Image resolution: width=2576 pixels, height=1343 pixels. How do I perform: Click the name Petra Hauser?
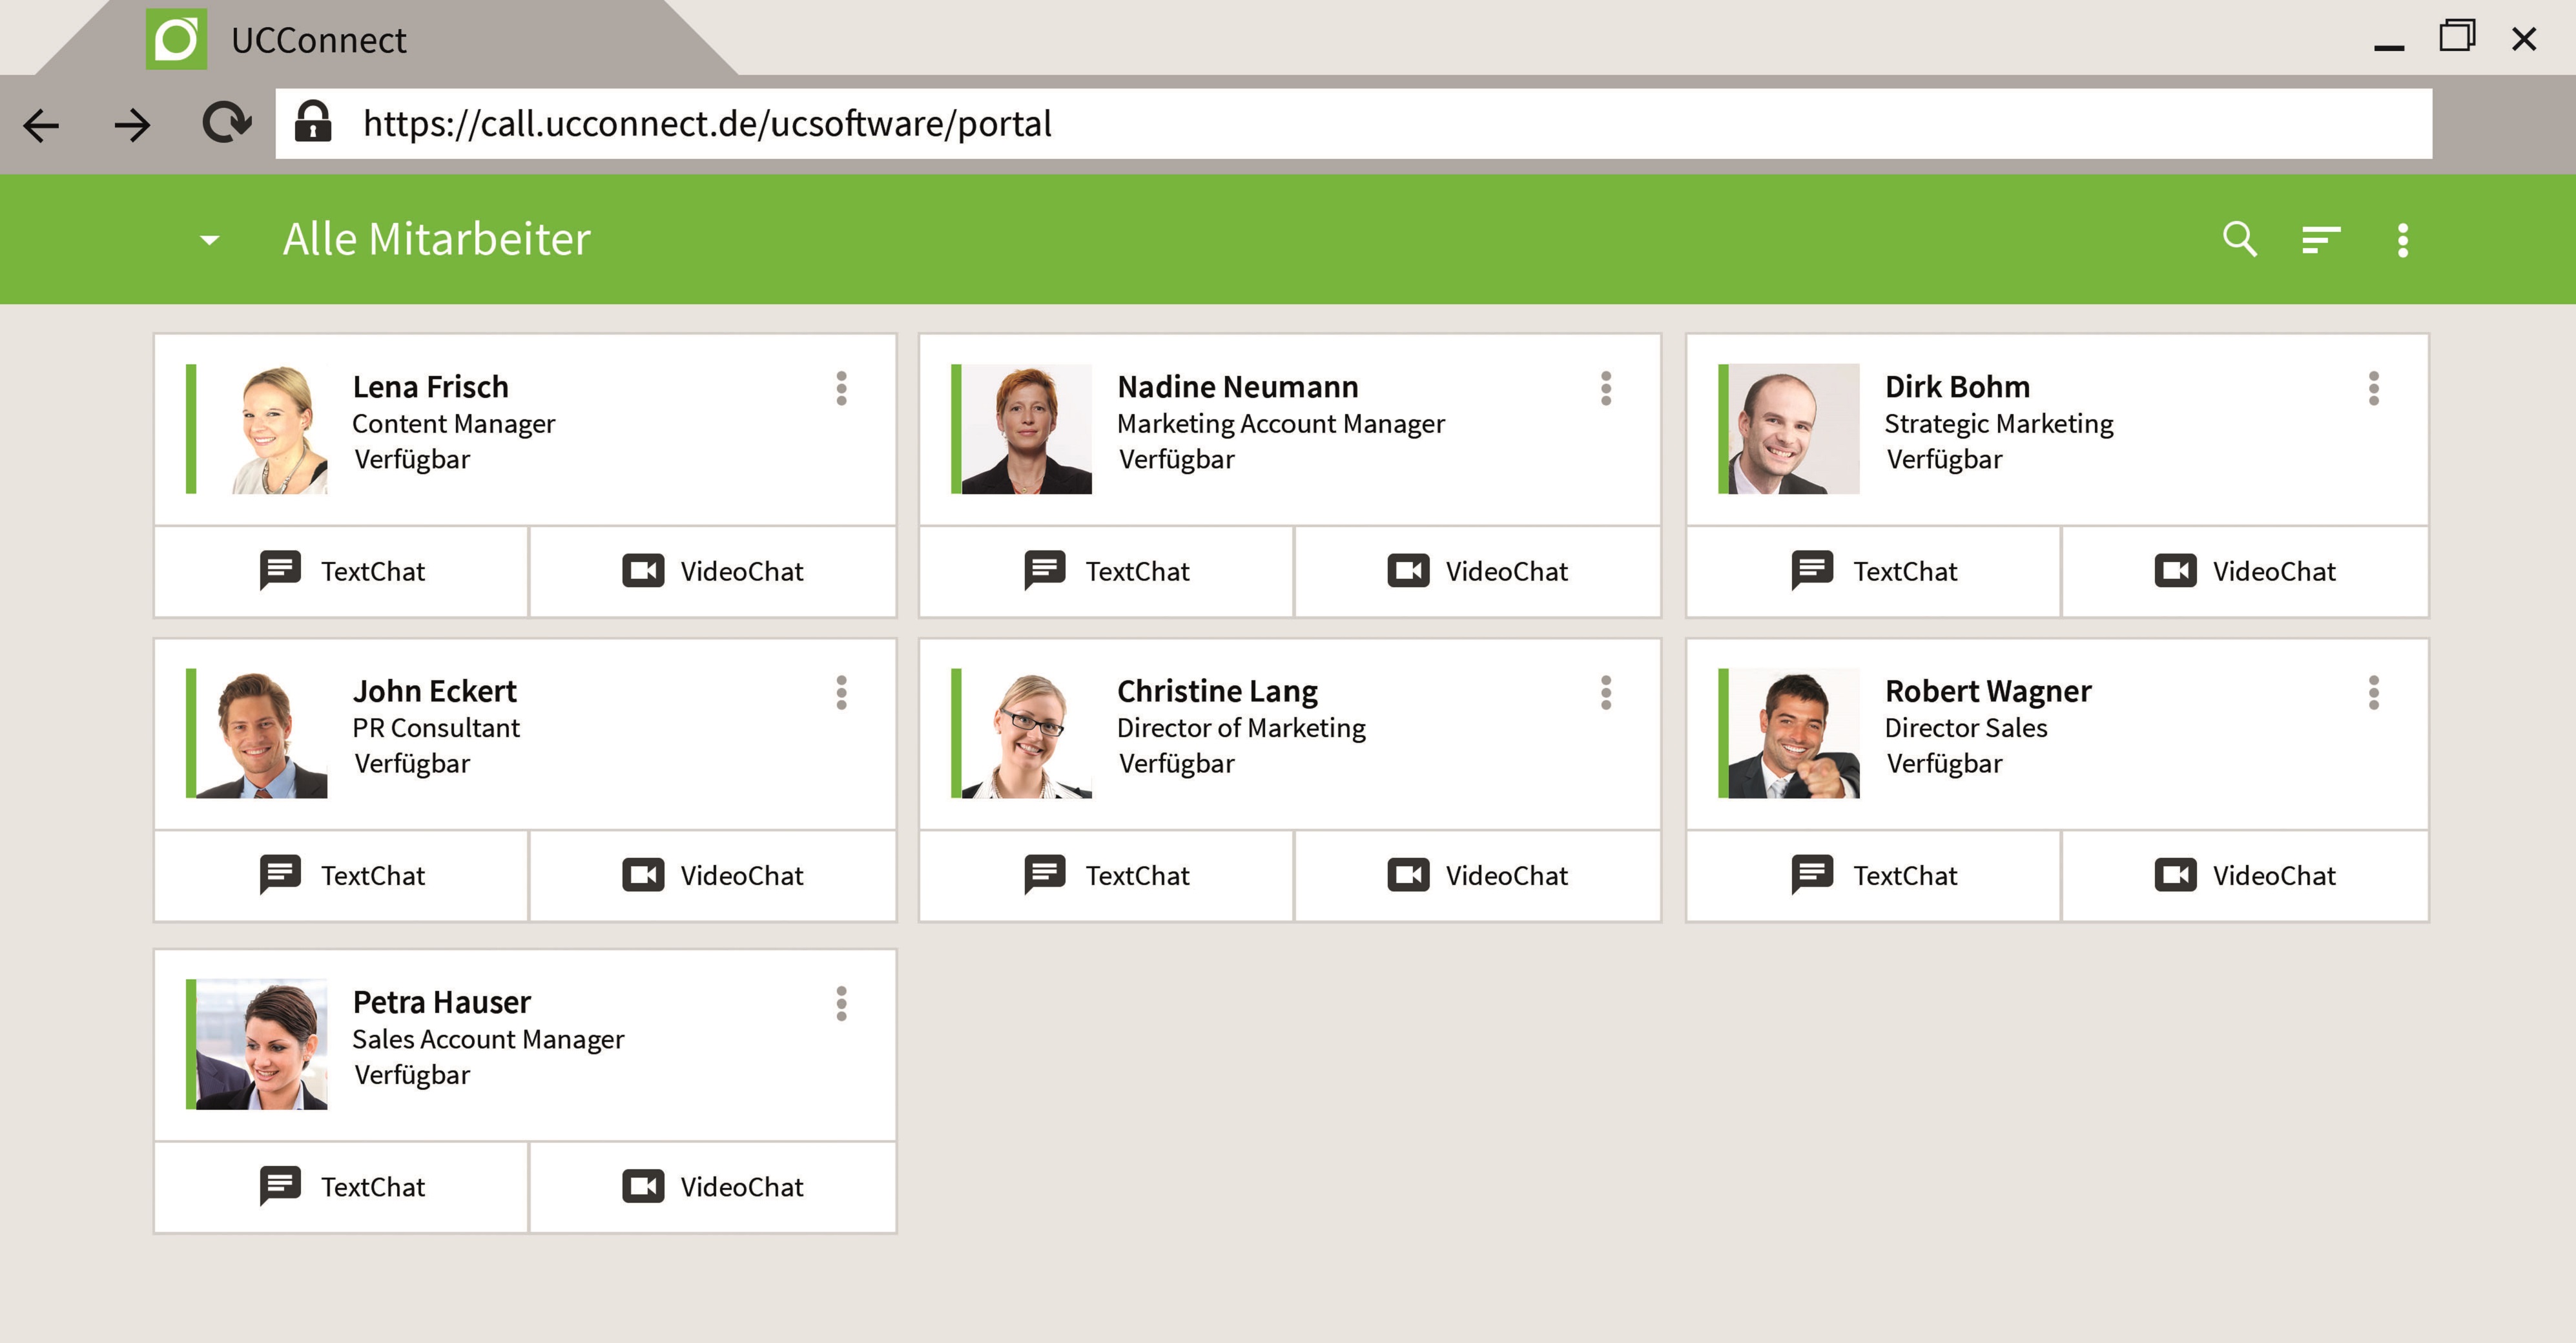point(442,1002)
